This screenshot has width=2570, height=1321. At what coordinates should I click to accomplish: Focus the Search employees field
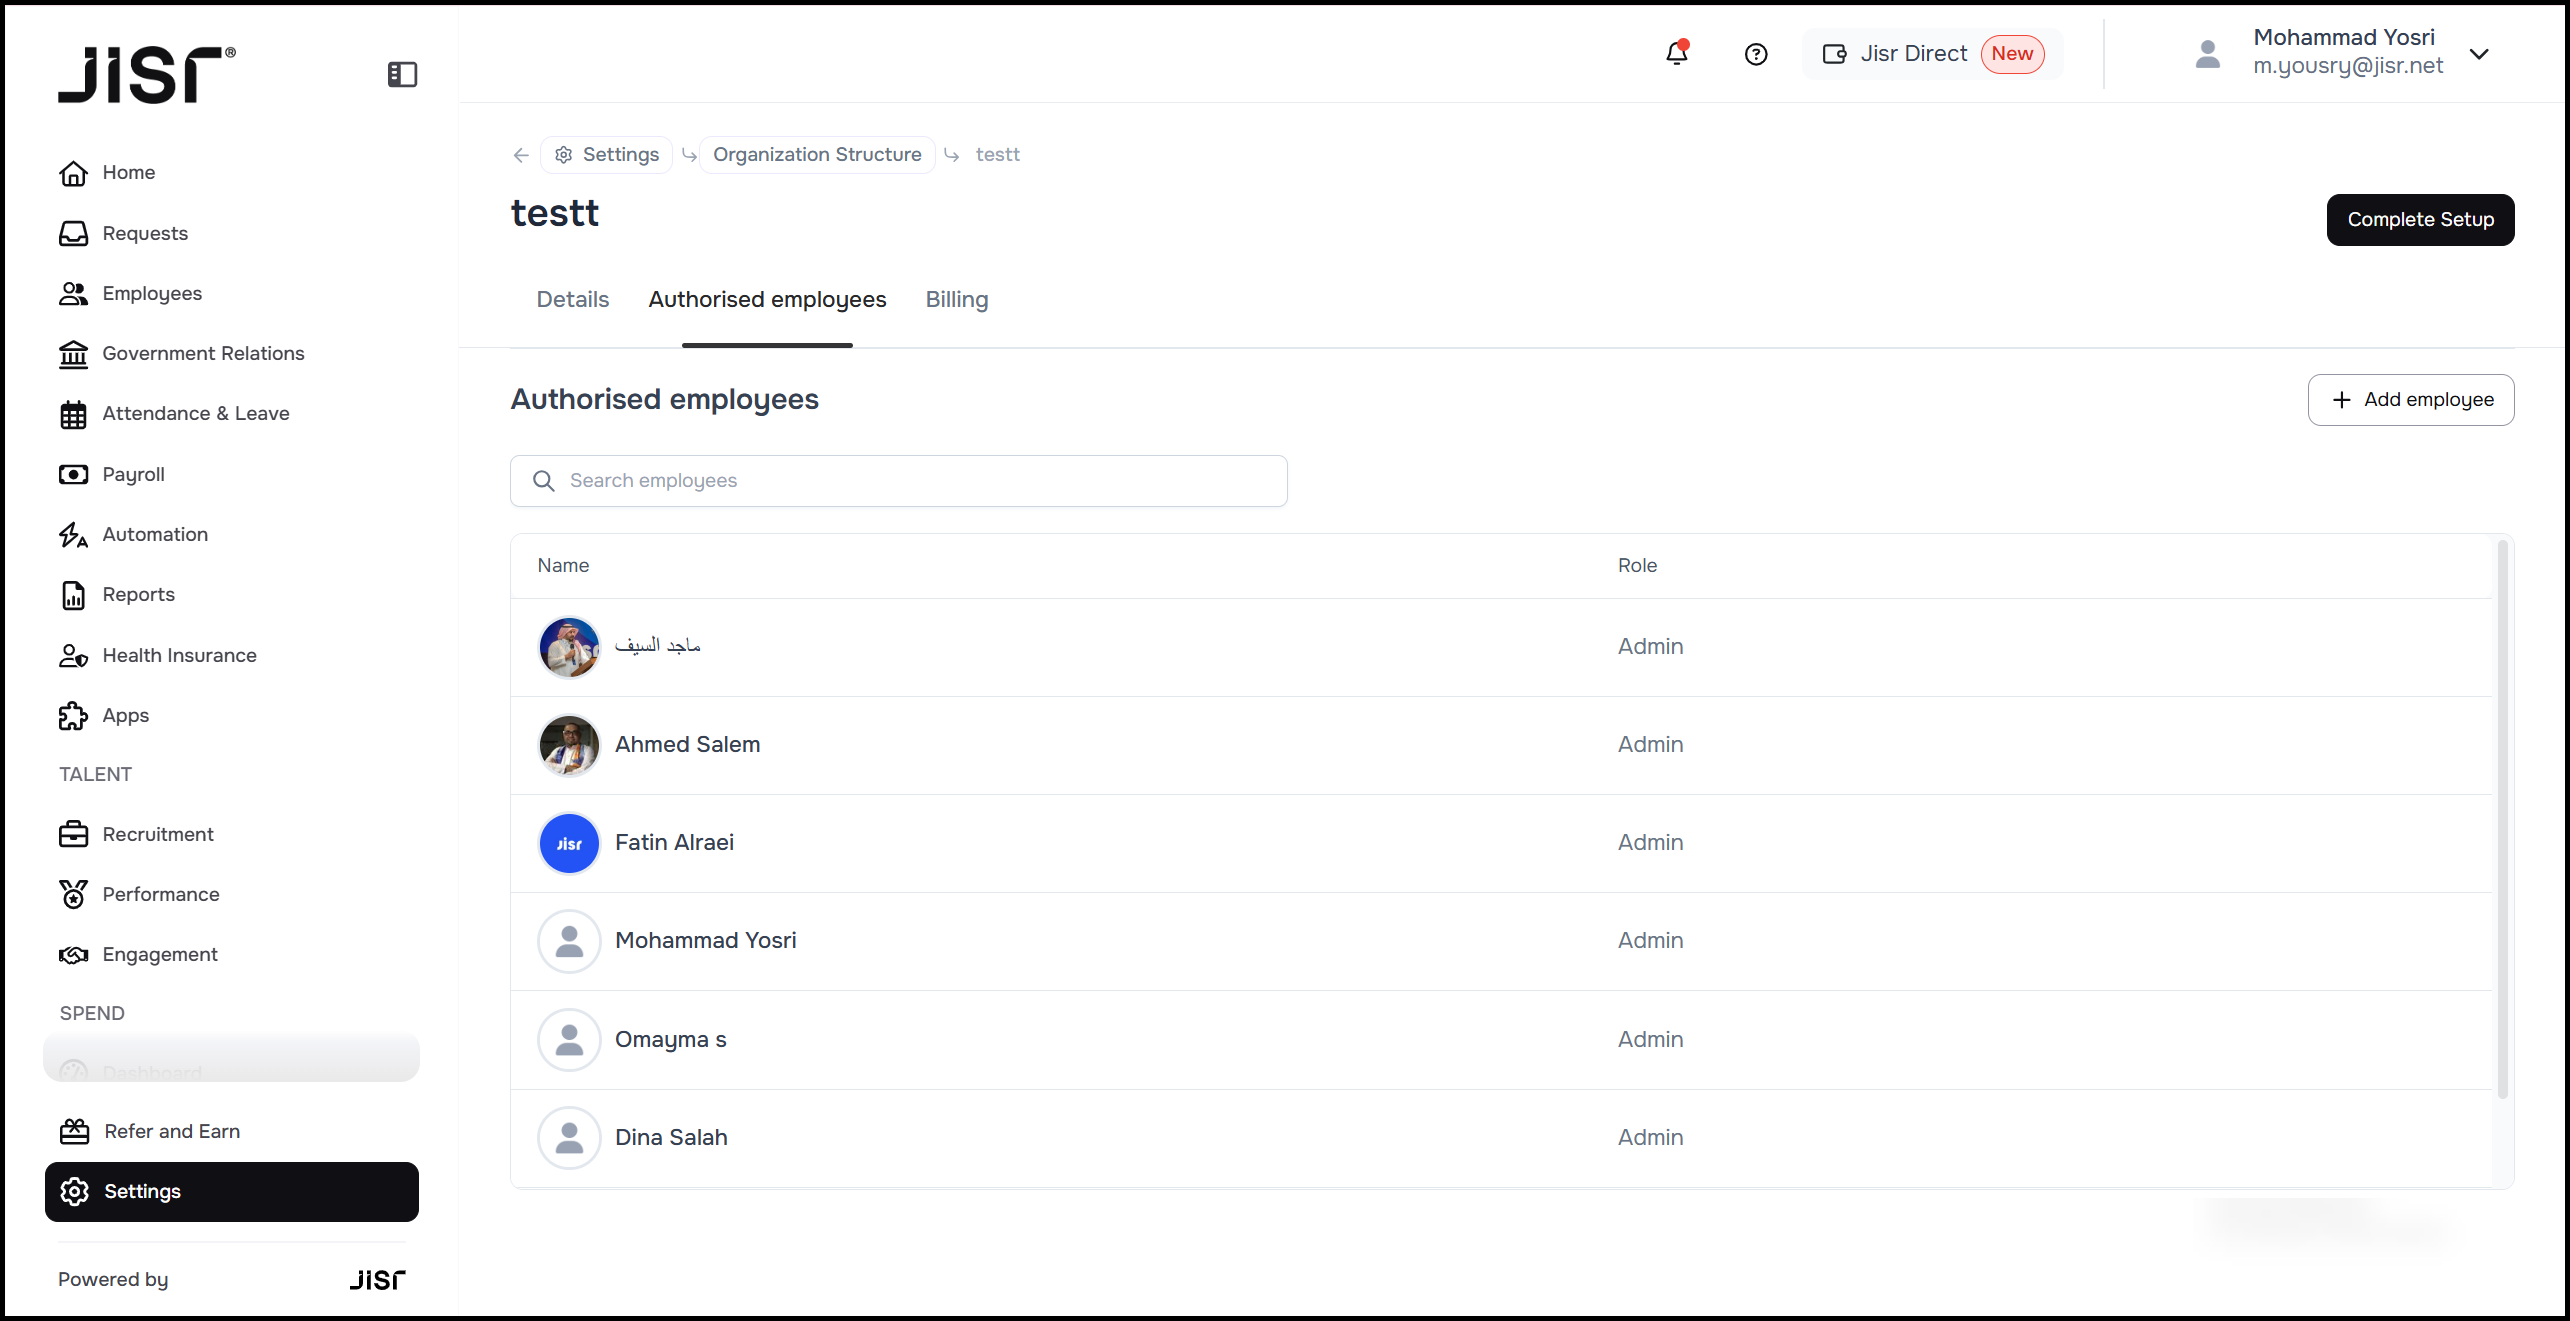(898, 481)
